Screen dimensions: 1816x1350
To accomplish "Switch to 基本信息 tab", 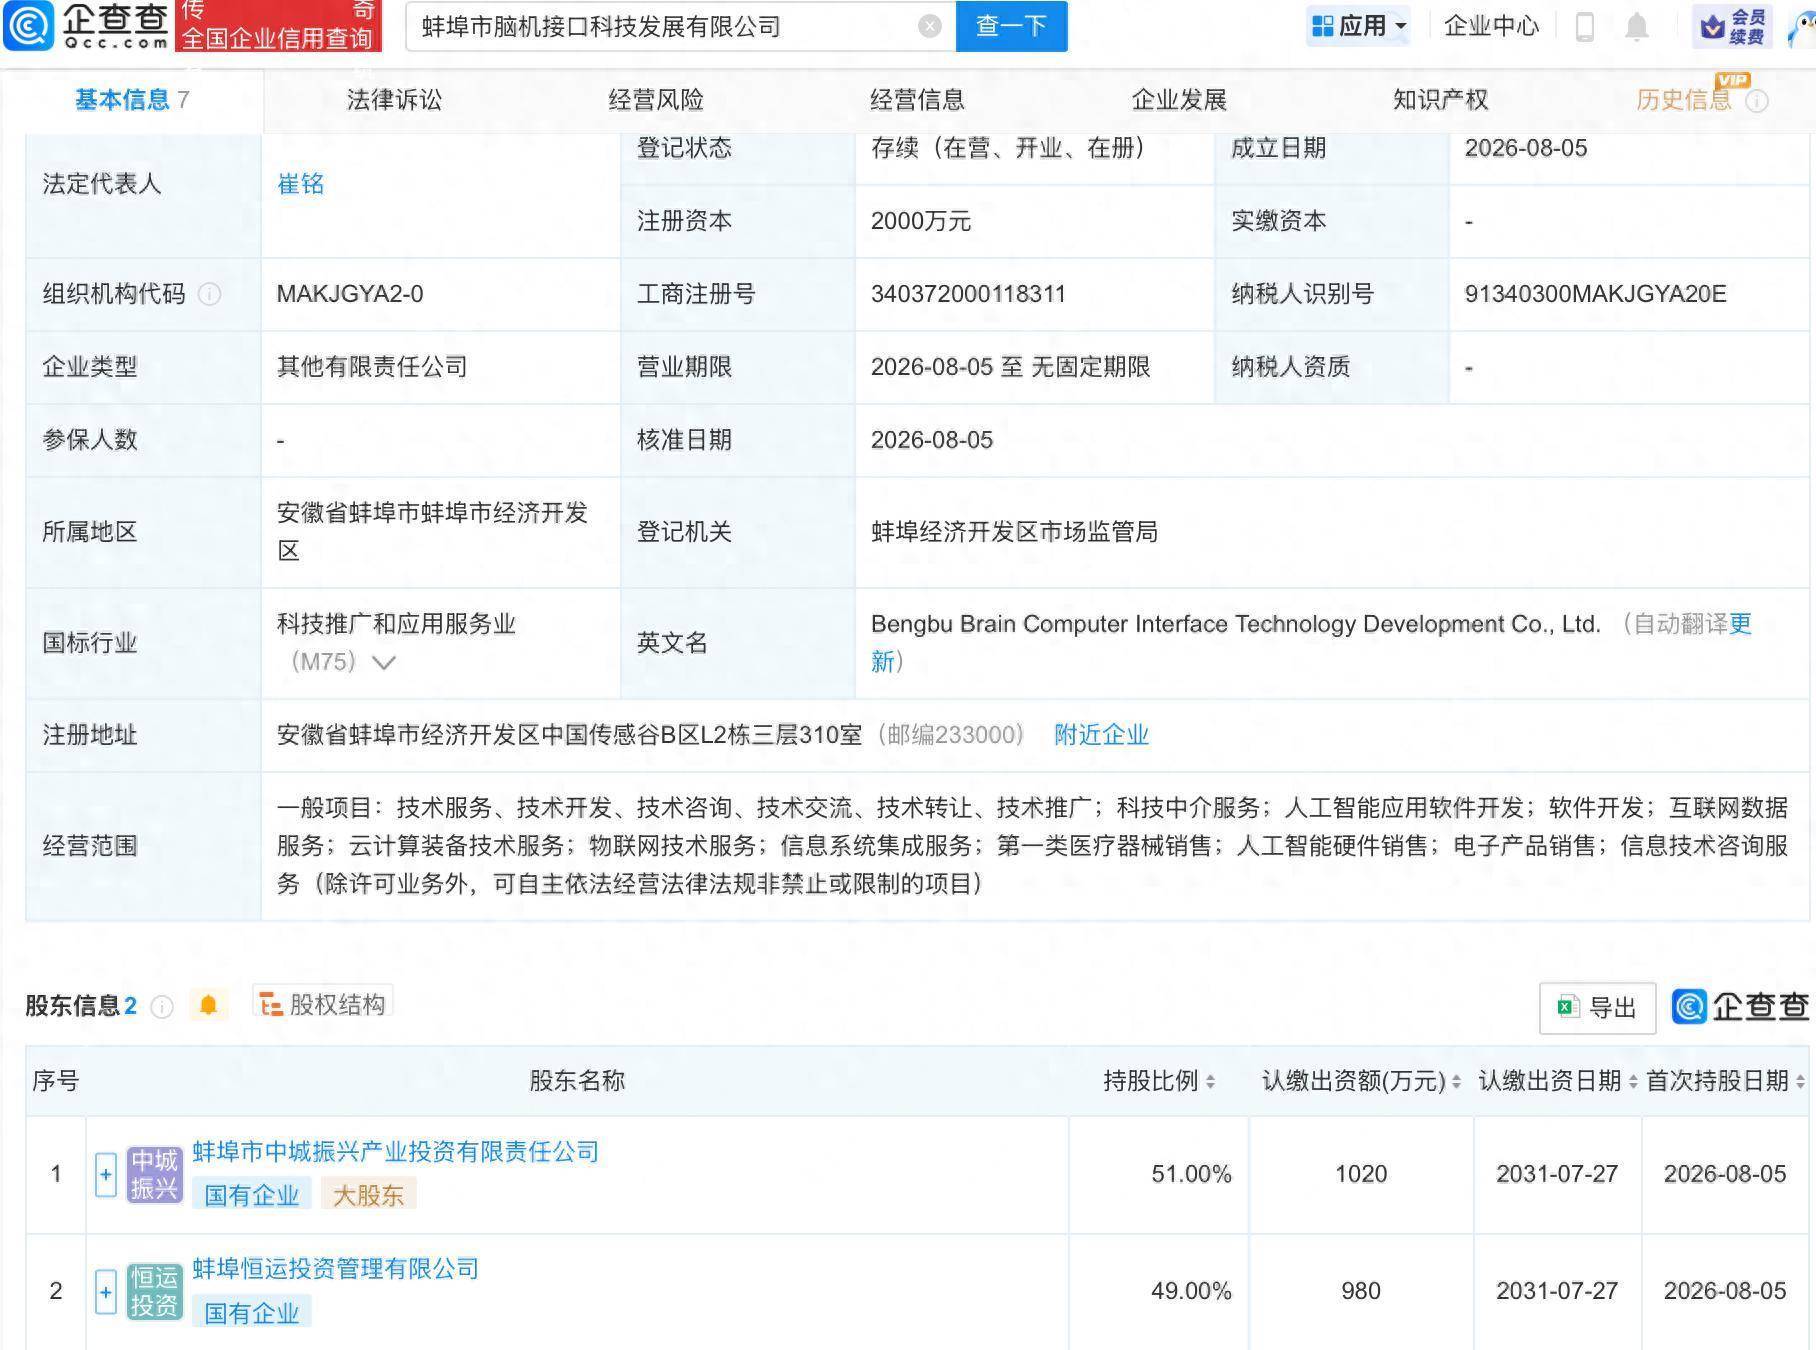I will tap(132, 100).
